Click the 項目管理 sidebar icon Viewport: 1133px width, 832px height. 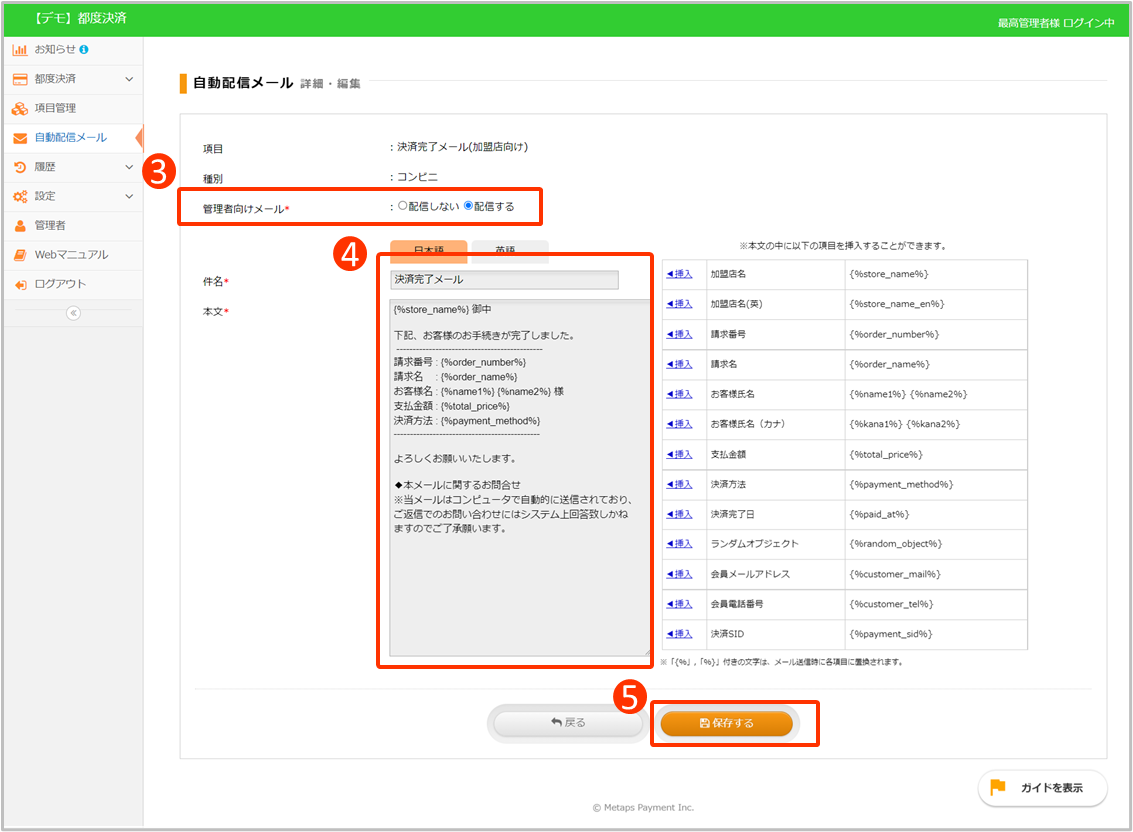[20, 108]
